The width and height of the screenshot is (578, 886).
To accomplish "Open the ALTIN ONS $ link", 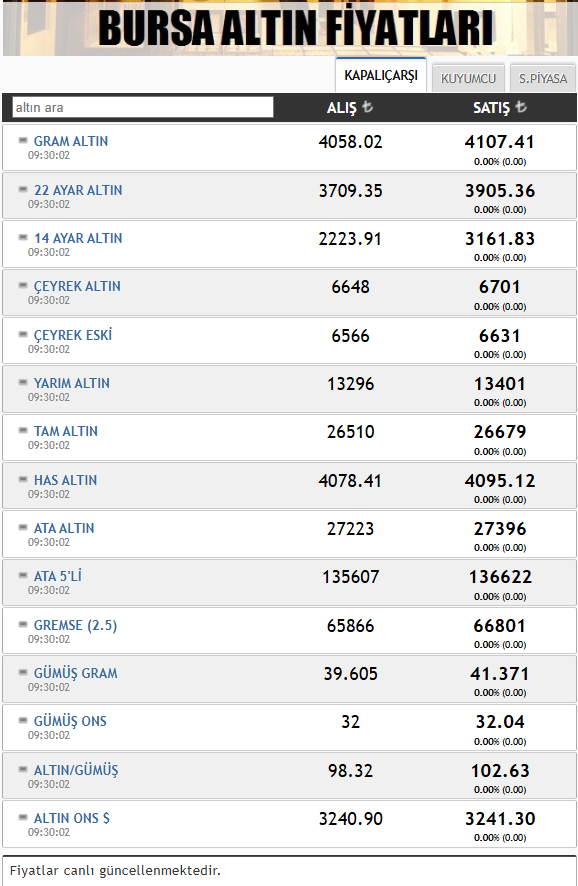I will tap(72, 818).
